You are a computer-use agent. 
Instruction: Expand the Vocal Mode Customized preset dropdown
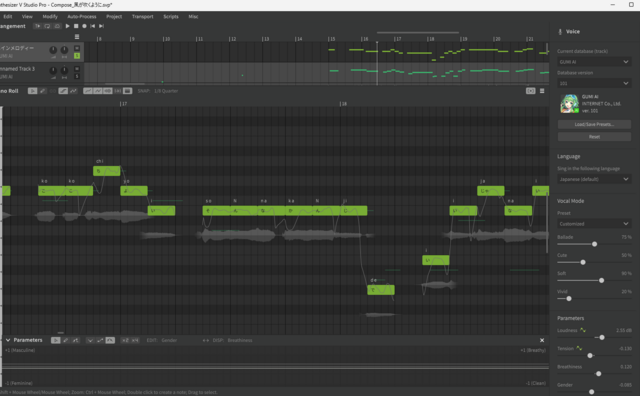tap(594, 224)
